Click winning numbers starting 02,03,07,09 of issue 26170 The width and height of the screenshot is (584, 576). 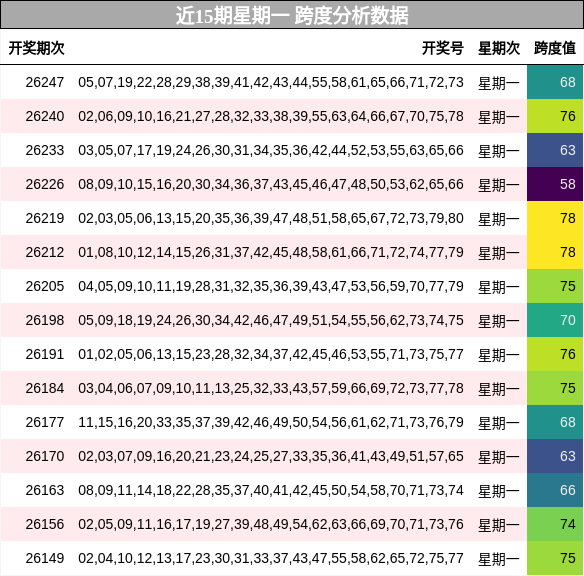[271, 456]
